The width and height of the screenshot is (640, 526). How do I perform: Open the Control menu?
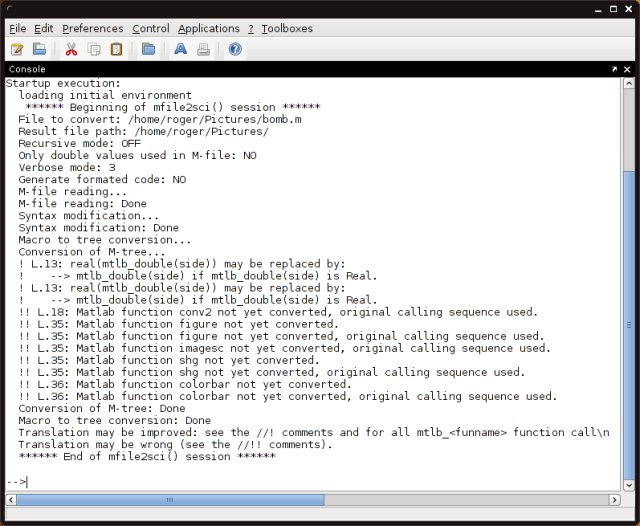[151, 29]
